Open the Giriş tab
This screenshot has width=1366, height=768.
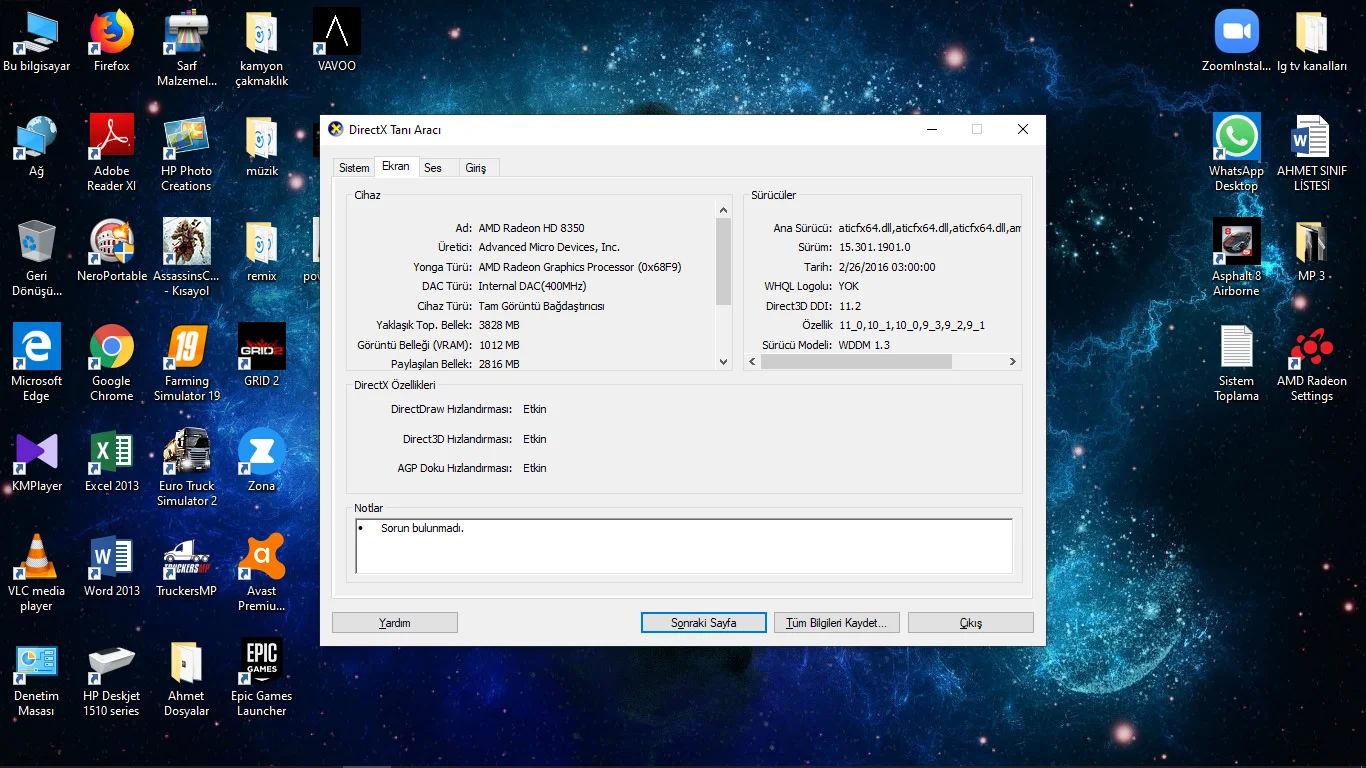point(476,168)
